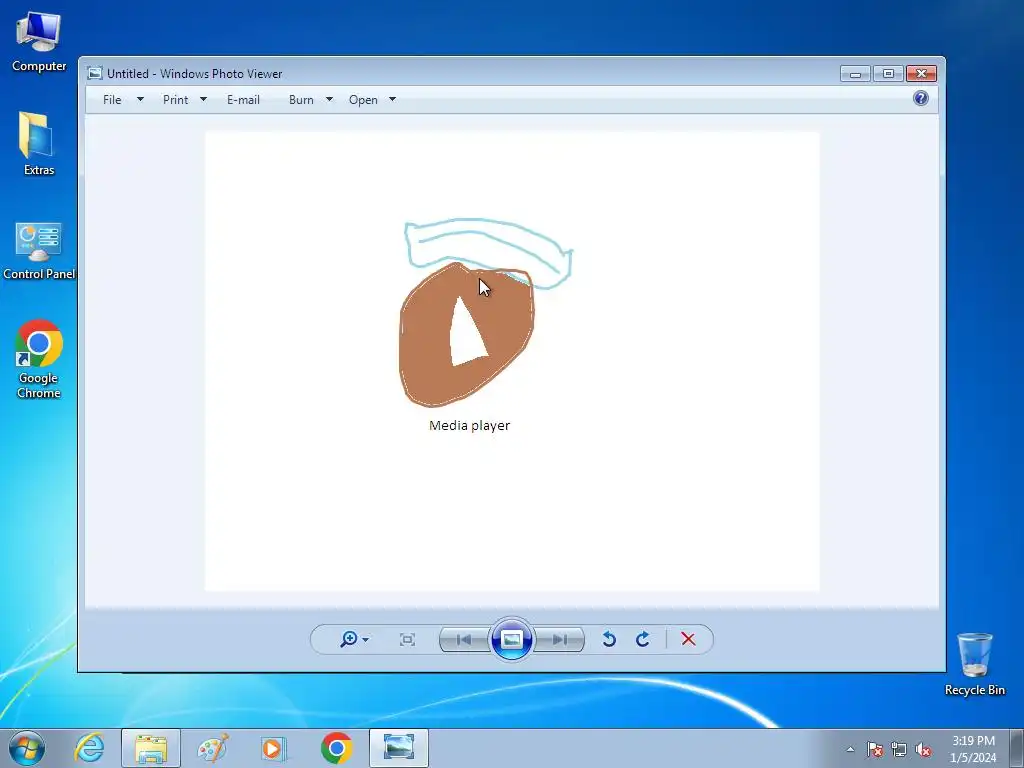Select the Recycle Bin icon
This screenshot has height=768, width=1024.
975,664
